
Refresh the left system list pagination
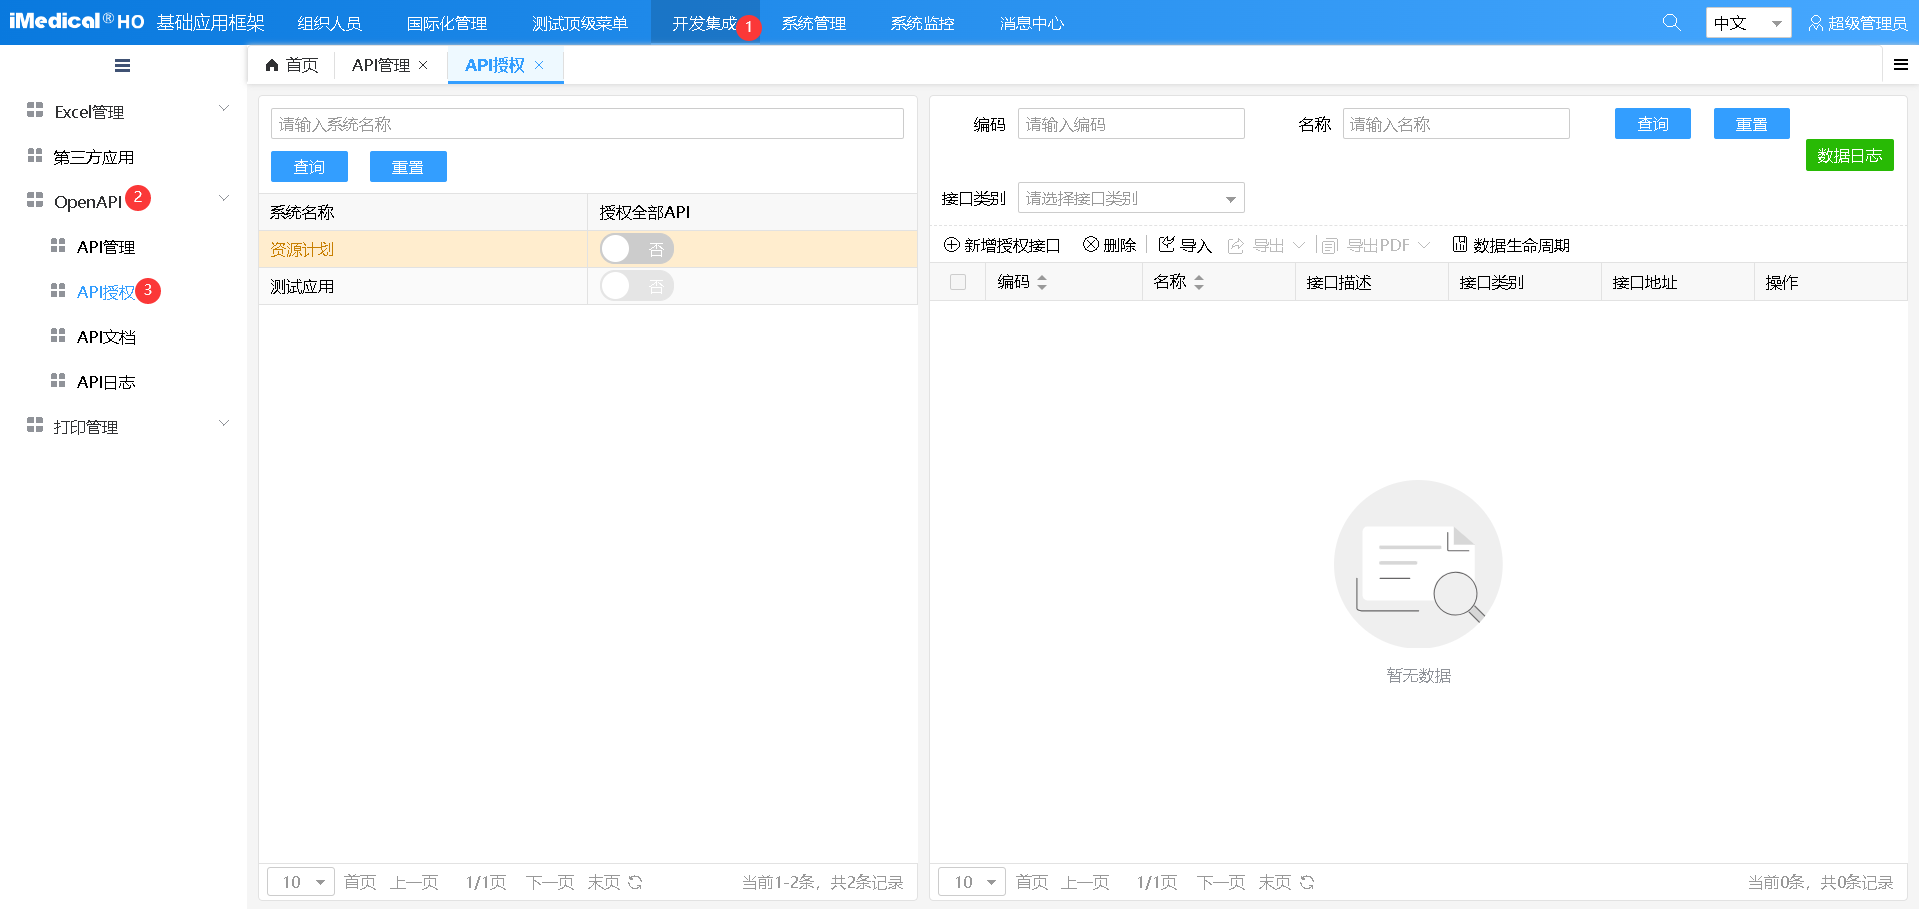click(x=635, y=882)
